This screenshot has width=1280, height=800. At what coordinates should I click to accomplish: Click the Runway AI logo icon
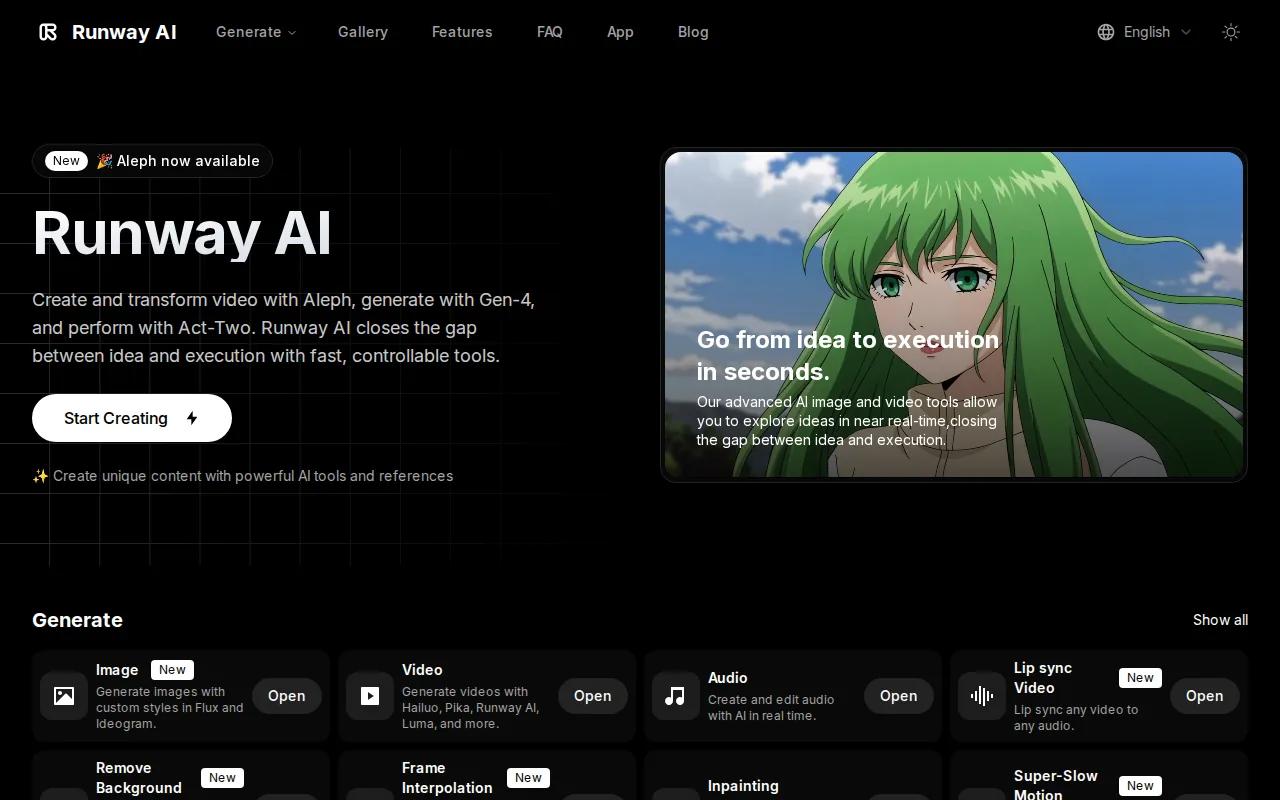point(48,32)
